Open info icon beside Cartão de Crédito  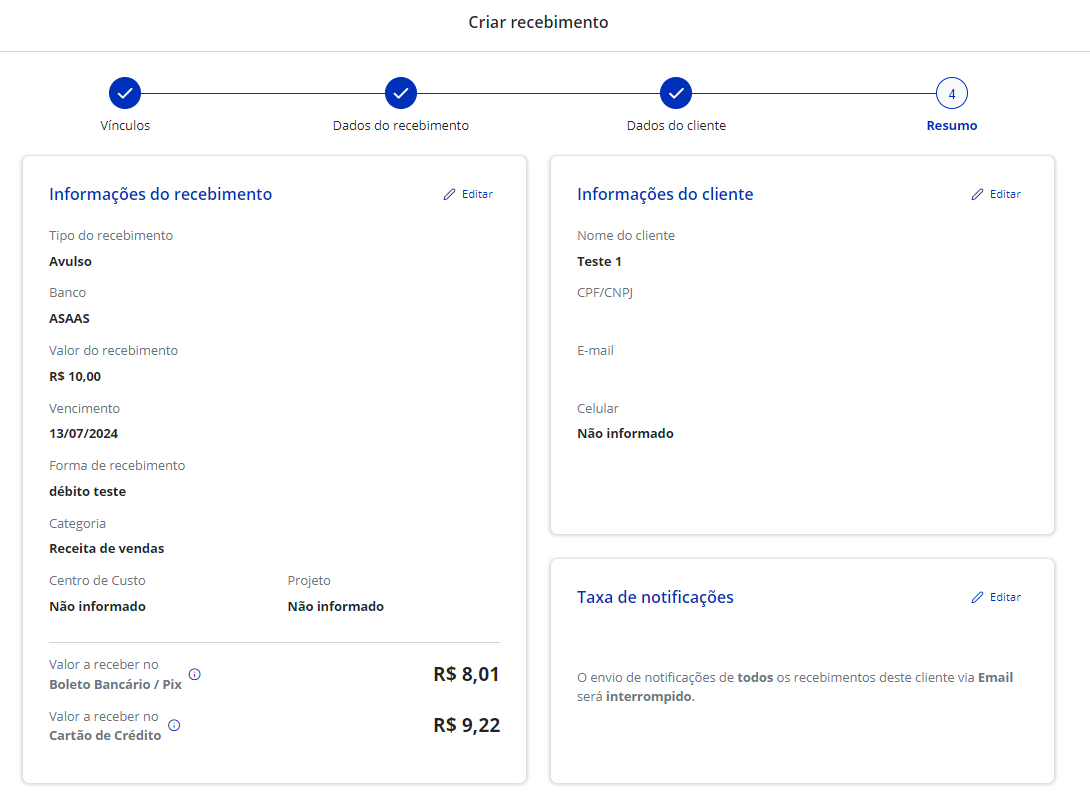(x=174, y=726)
